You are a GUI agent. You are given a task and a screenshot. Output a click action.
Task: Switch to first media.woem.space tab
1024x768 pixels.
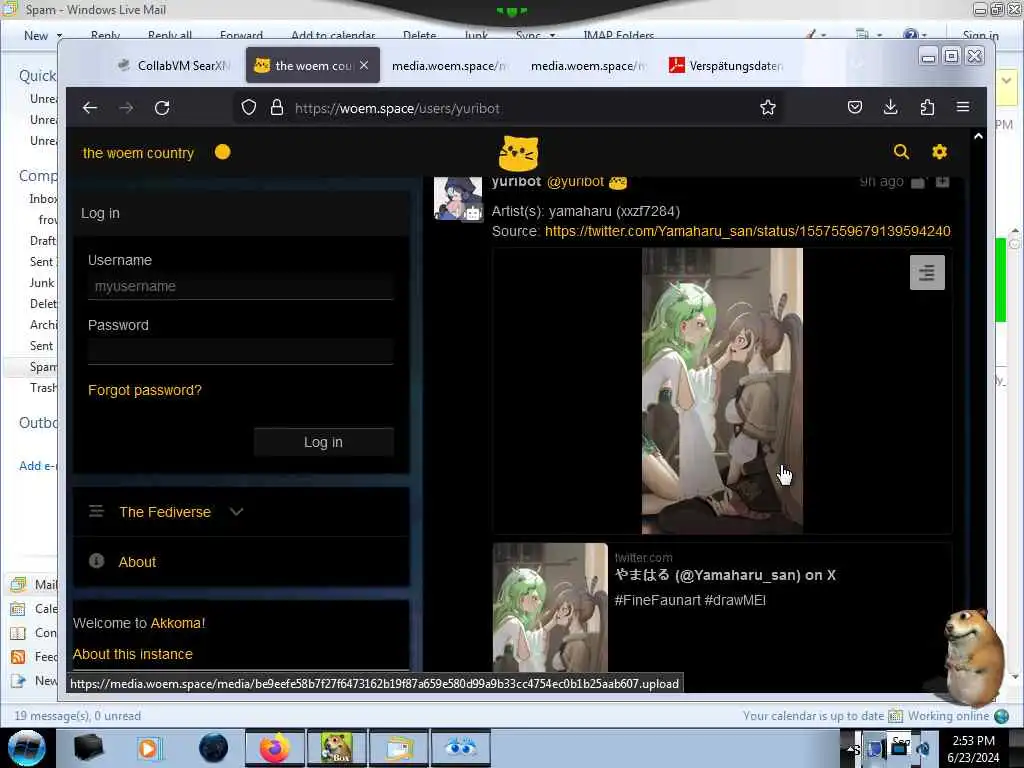point(449,65)
